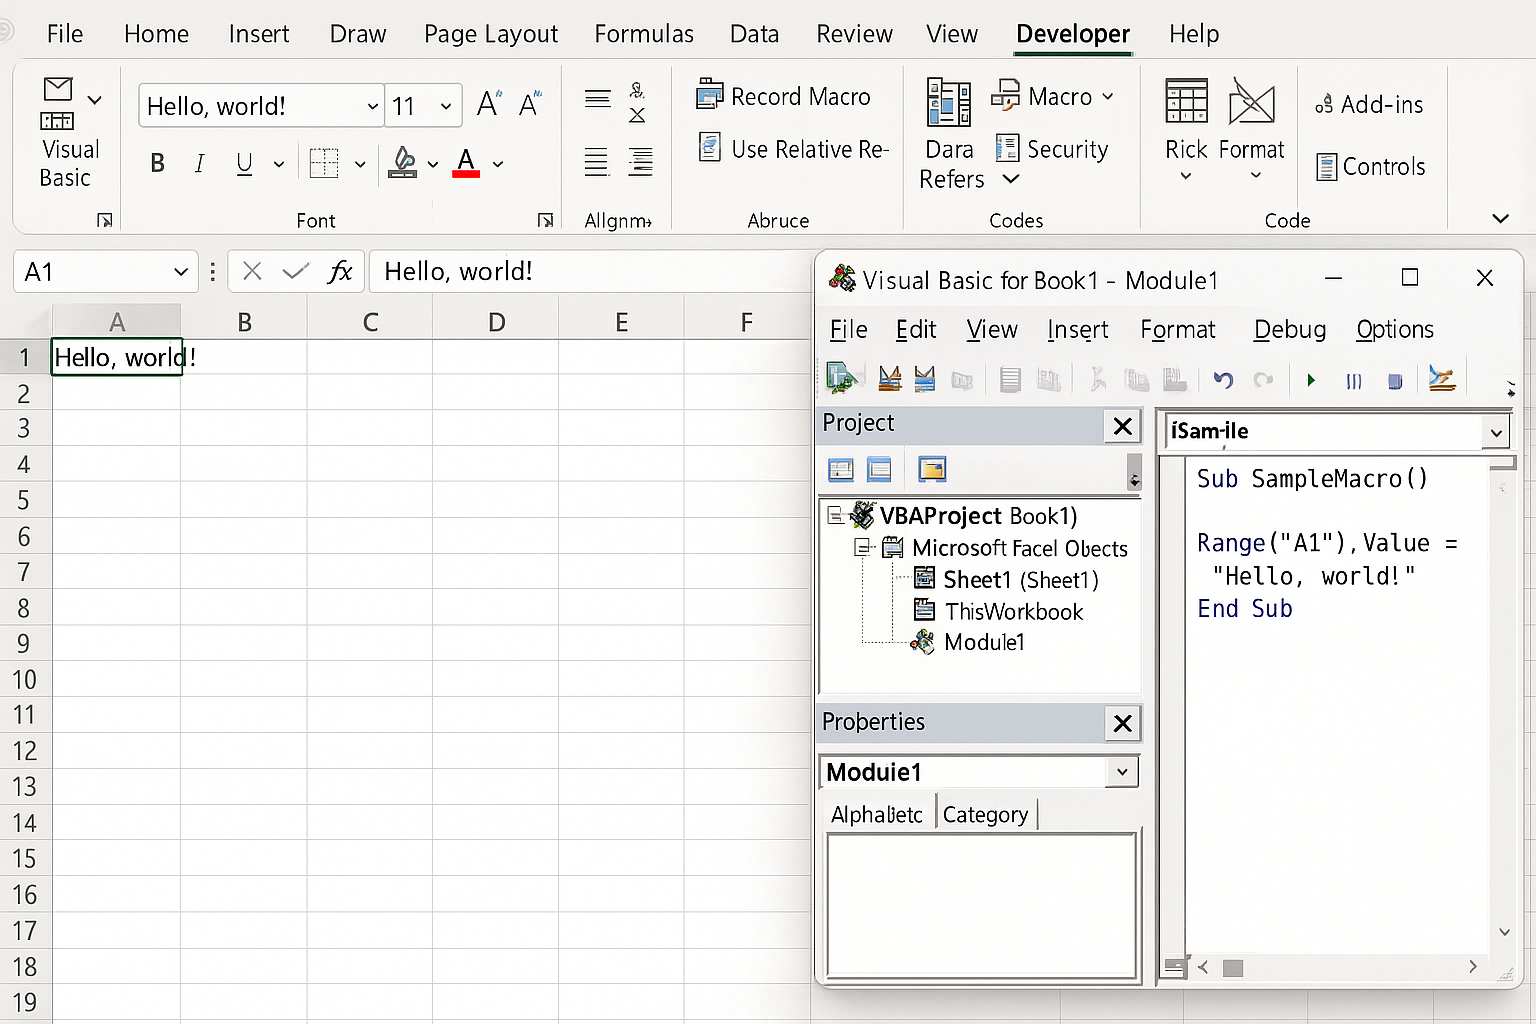
Task: Select column C header
Action: pyautogui.click(x=370, y=322)
